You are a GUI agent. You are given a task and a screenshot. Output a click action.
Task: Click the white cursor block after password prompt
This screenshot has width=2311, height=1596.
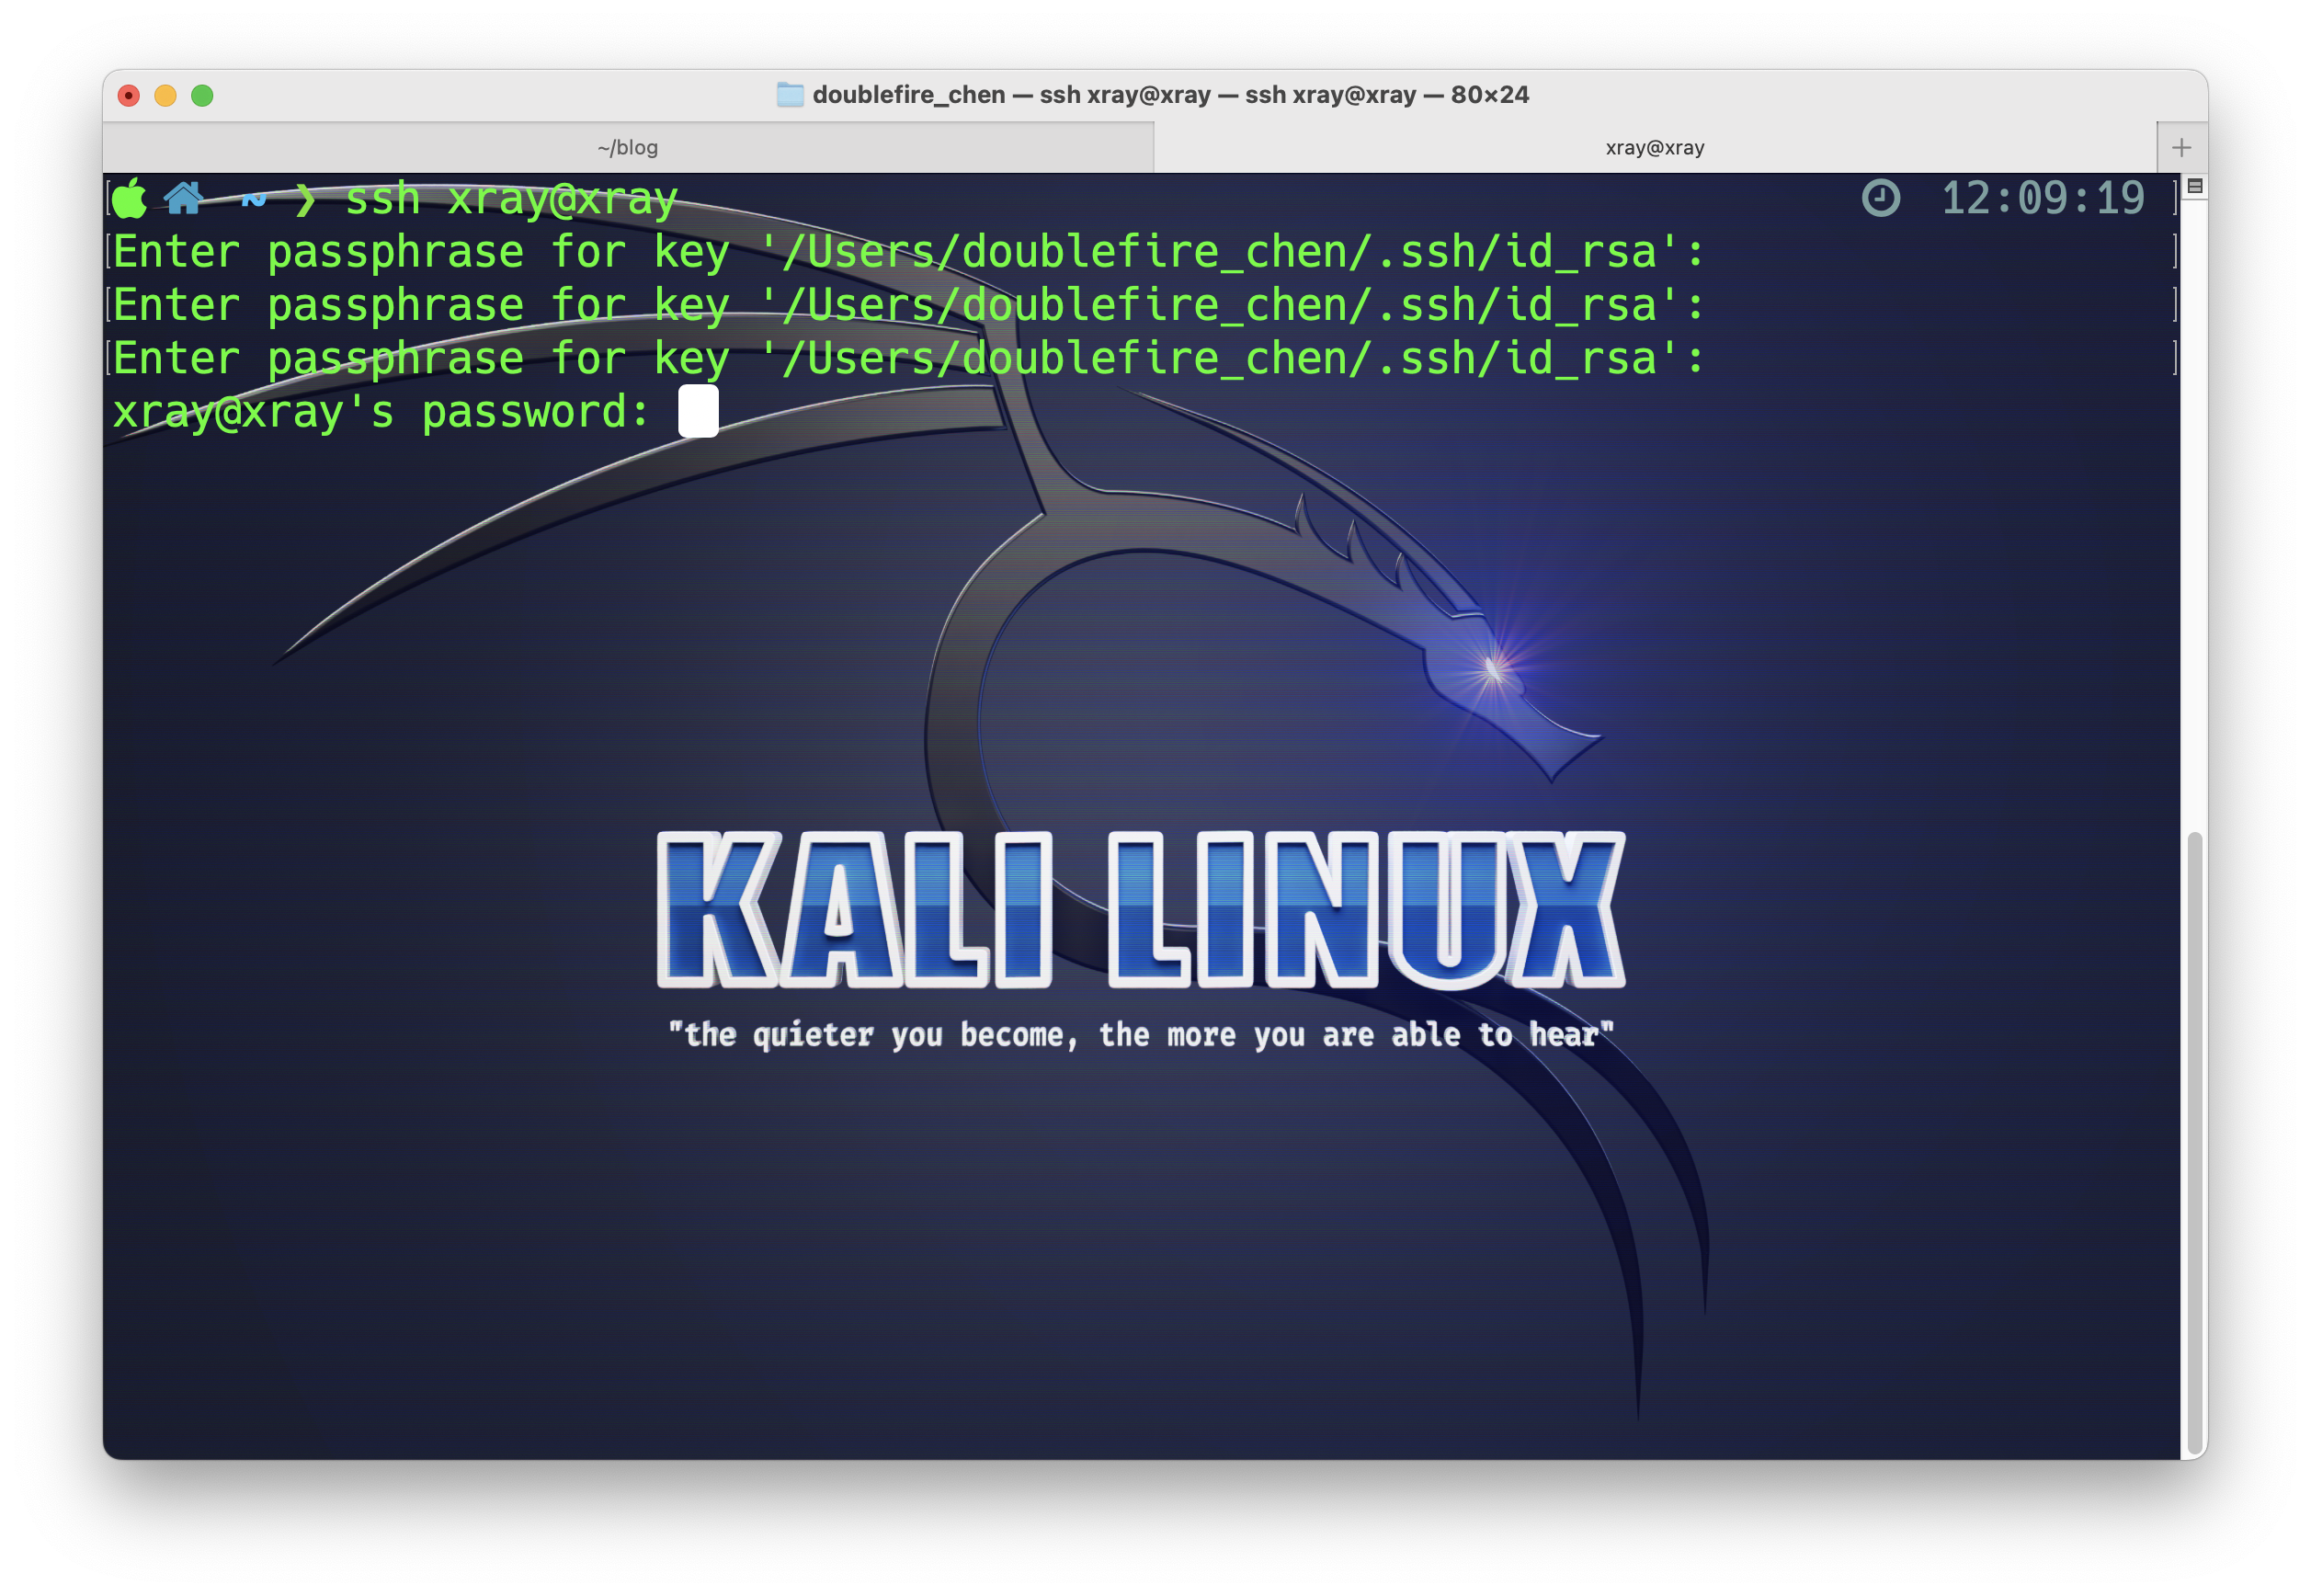pos(698,411)
